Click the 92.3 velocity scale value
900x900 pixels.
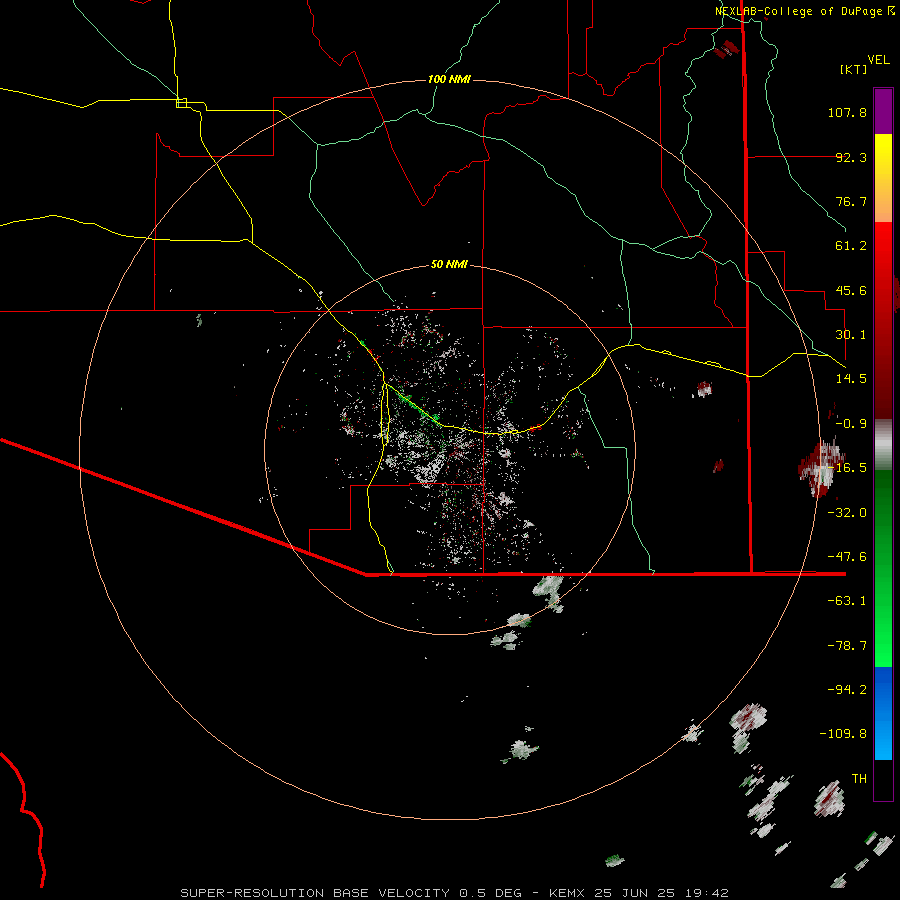(851, 157)
